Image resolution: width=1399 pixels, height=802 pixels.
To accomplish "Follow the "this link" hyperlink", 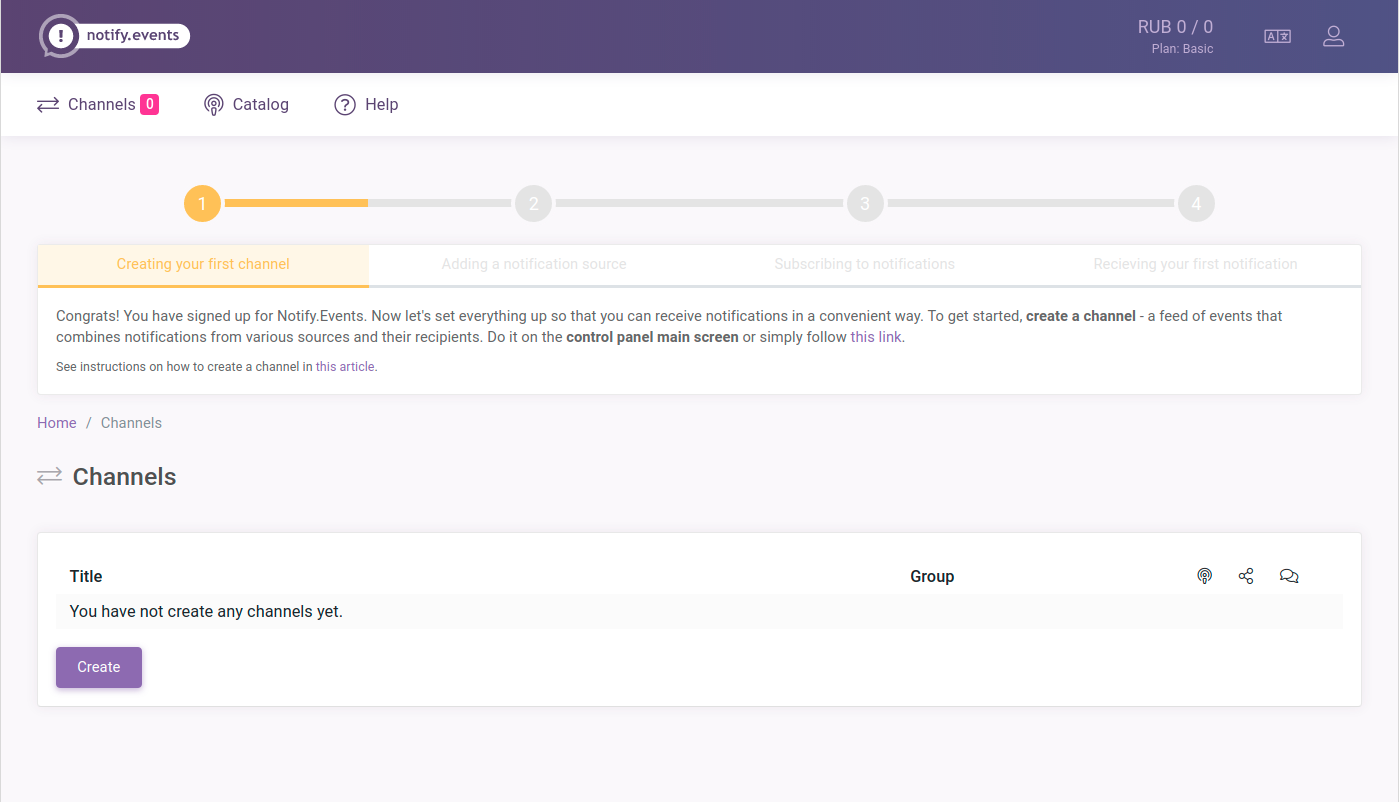I will pos(876,337).
